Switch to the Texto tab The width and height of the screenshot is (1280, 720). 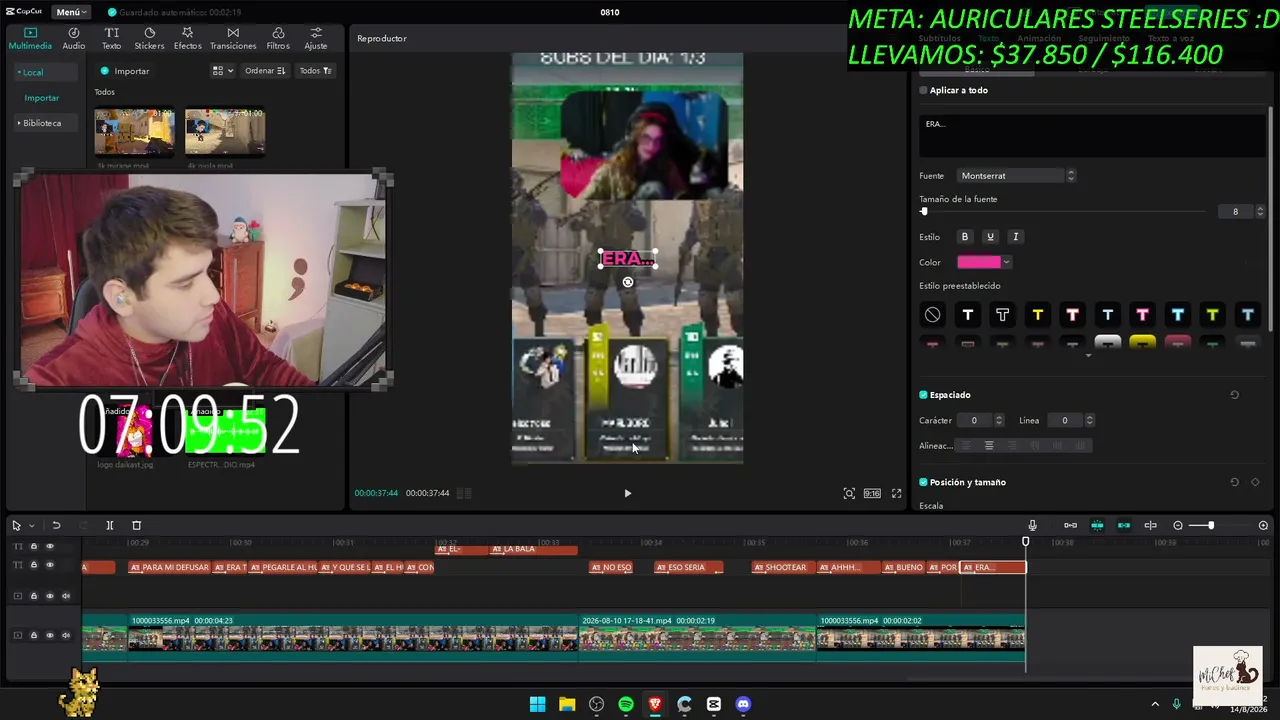[111, 38]
